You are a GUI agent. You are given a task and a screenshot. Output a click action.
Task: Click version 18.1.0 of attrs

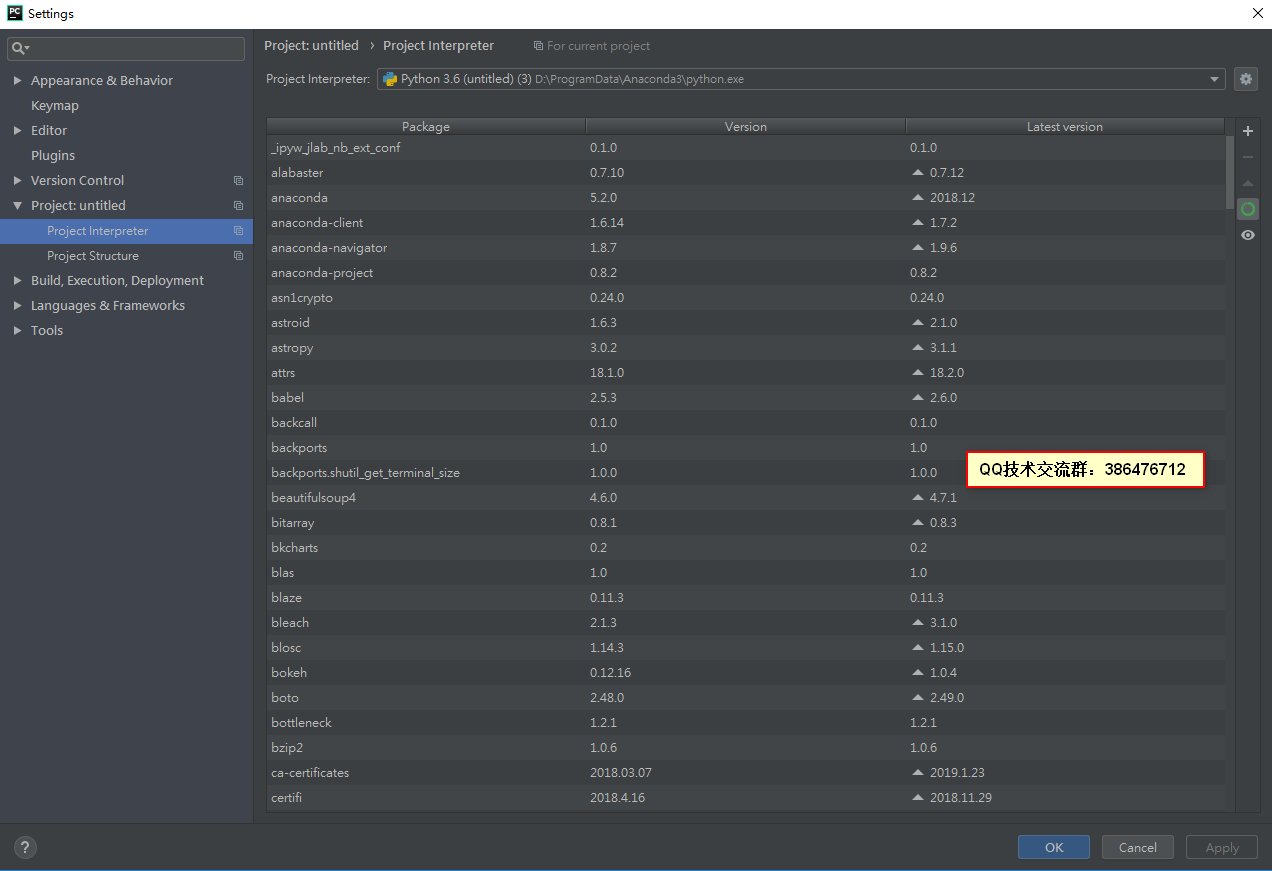(x=607, y=372)
